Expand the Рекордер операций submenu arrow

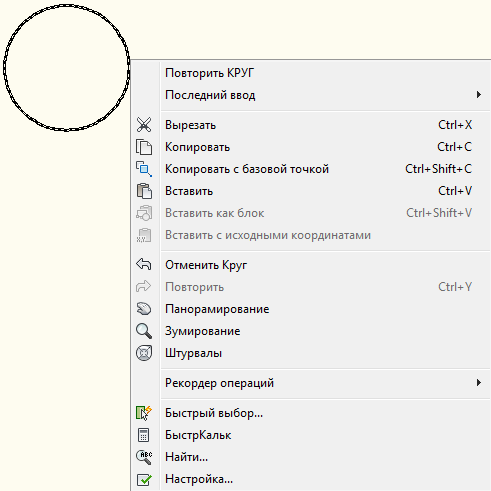pos(479,383)
